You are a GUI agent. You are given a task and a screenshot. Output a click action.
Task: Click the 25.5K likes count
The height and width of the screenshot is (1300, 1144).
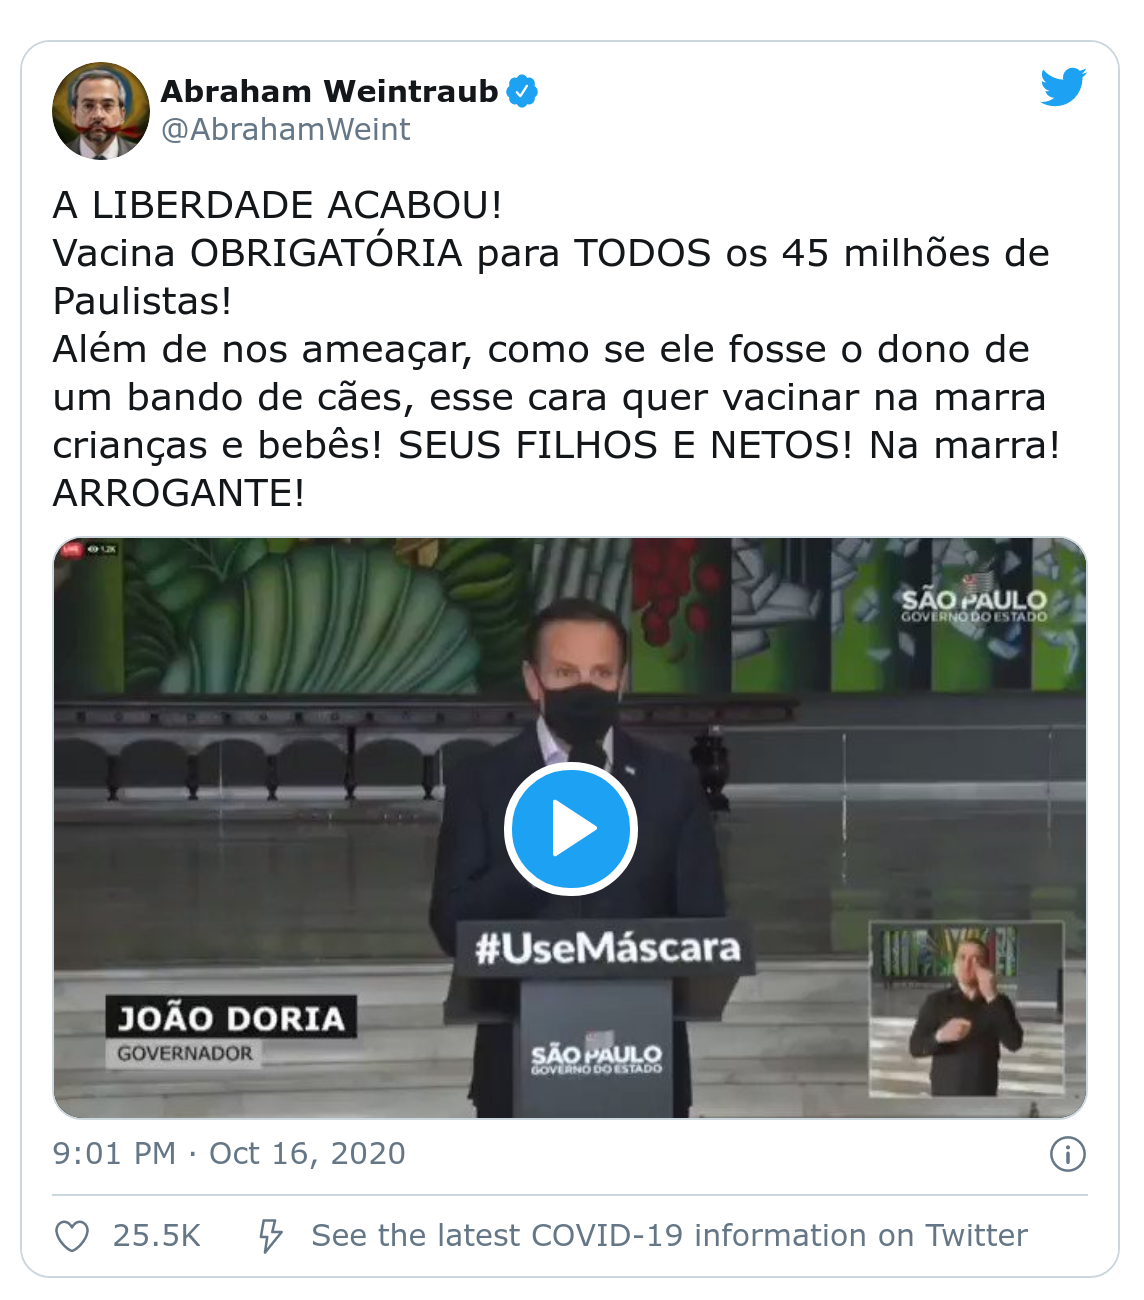157,1235
